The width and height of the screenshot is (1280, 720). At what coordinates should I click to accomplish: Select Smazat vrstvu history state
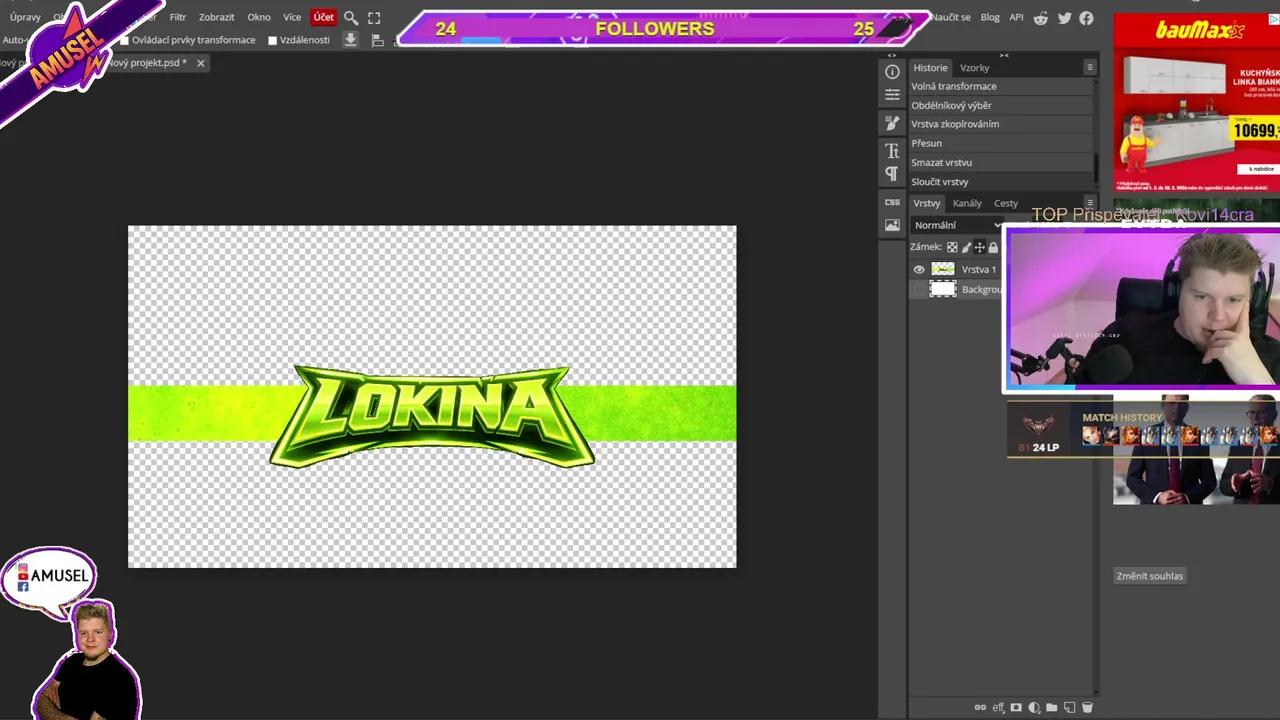(x=1002, y=162)
